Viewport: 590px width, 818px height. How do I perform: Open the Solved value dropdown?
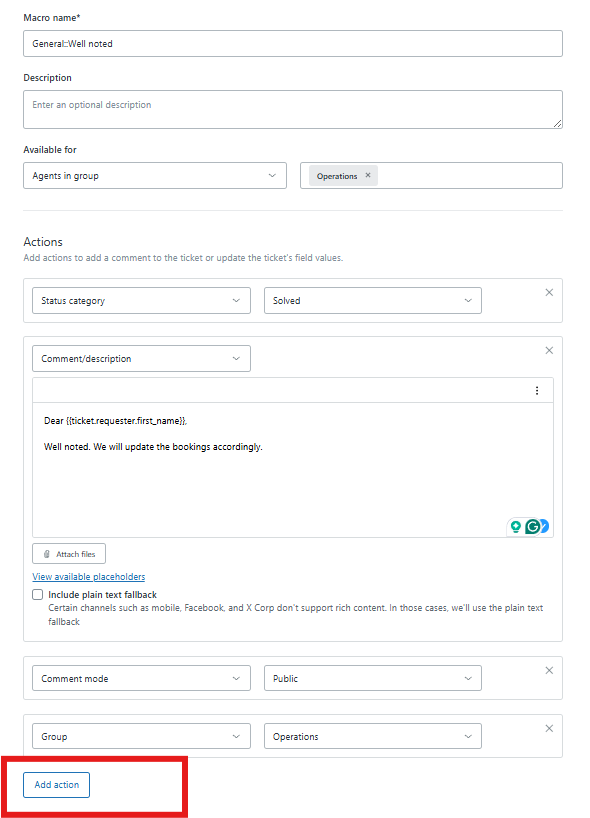point(372,300)
